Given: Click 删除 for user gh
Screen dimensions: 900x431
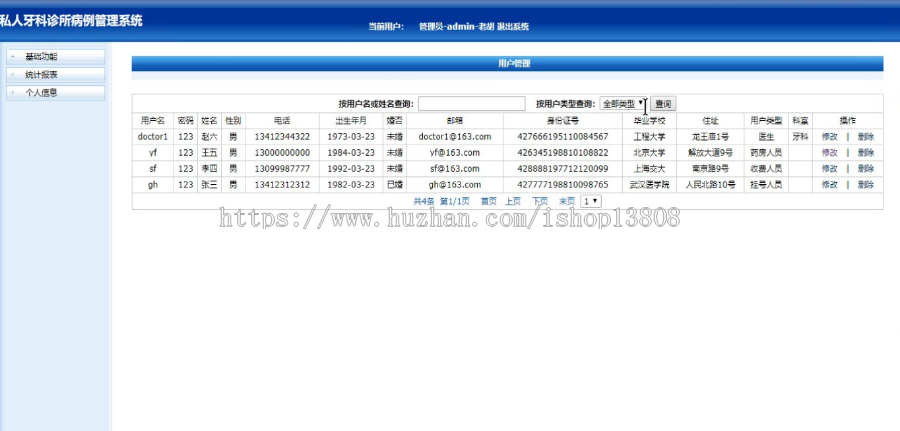Looking at the screenshot, I should click(866, 185).
